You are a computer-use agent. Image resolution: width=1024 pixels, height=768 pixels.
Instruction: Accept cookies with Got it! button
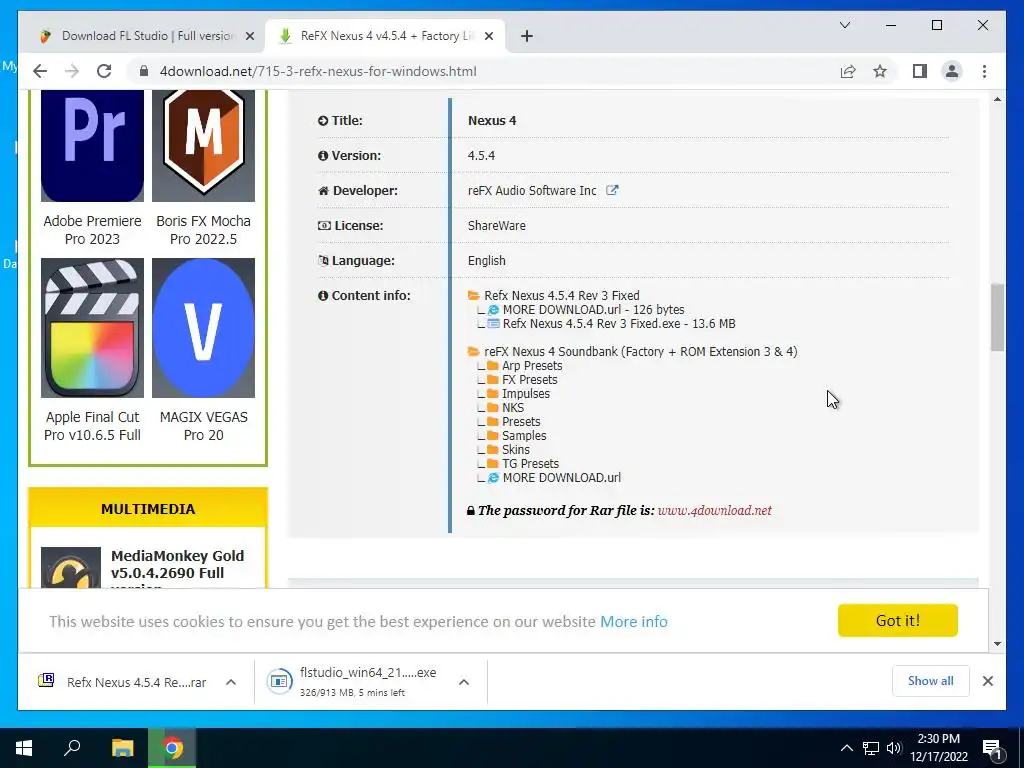pos(897,620)
